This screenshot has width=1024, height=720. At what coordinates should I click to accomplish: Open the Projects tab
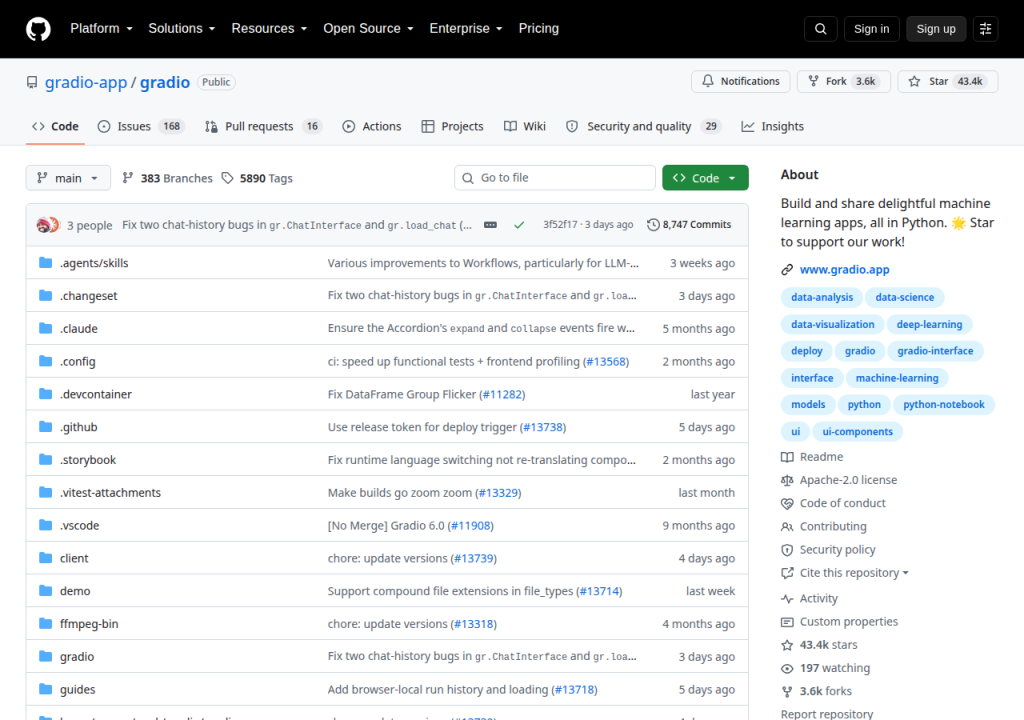pyautogui.click(x=453, y=127)
